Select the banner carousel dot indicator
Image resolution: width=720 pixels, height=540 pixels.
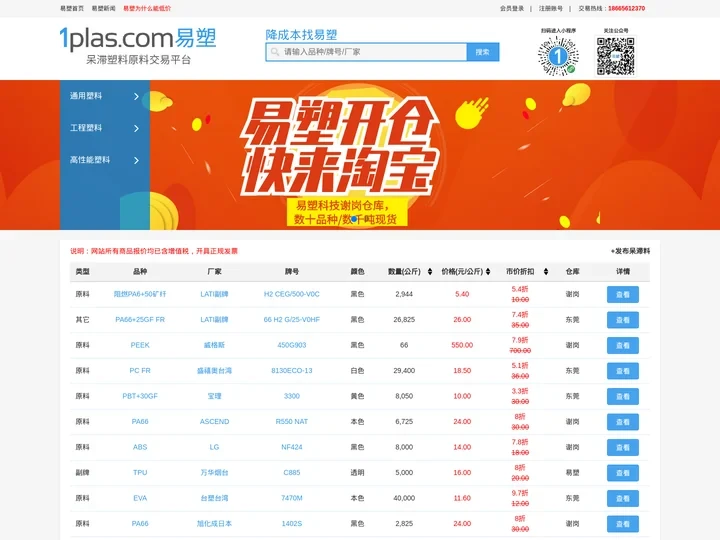354,219
